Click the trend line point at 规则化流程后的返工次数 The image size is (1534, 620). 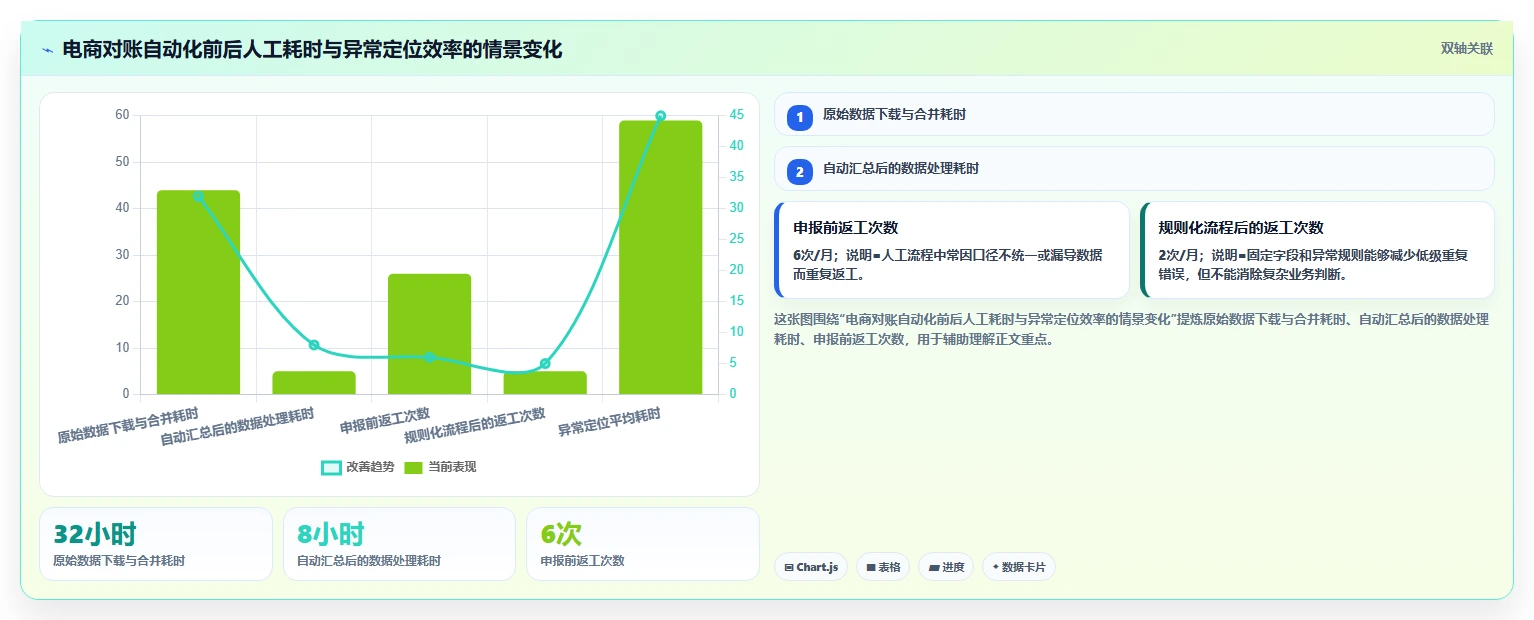pyautogui.click(x=545, y=364)
